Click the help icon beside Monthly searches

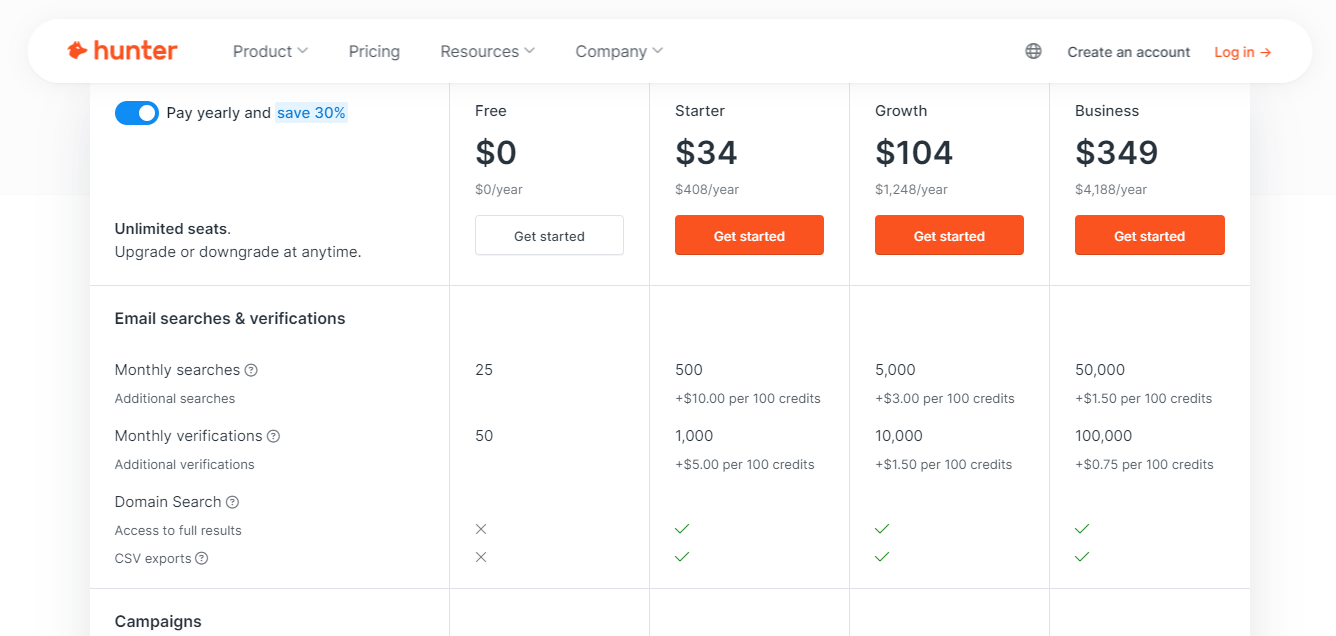tap(249, 369)
